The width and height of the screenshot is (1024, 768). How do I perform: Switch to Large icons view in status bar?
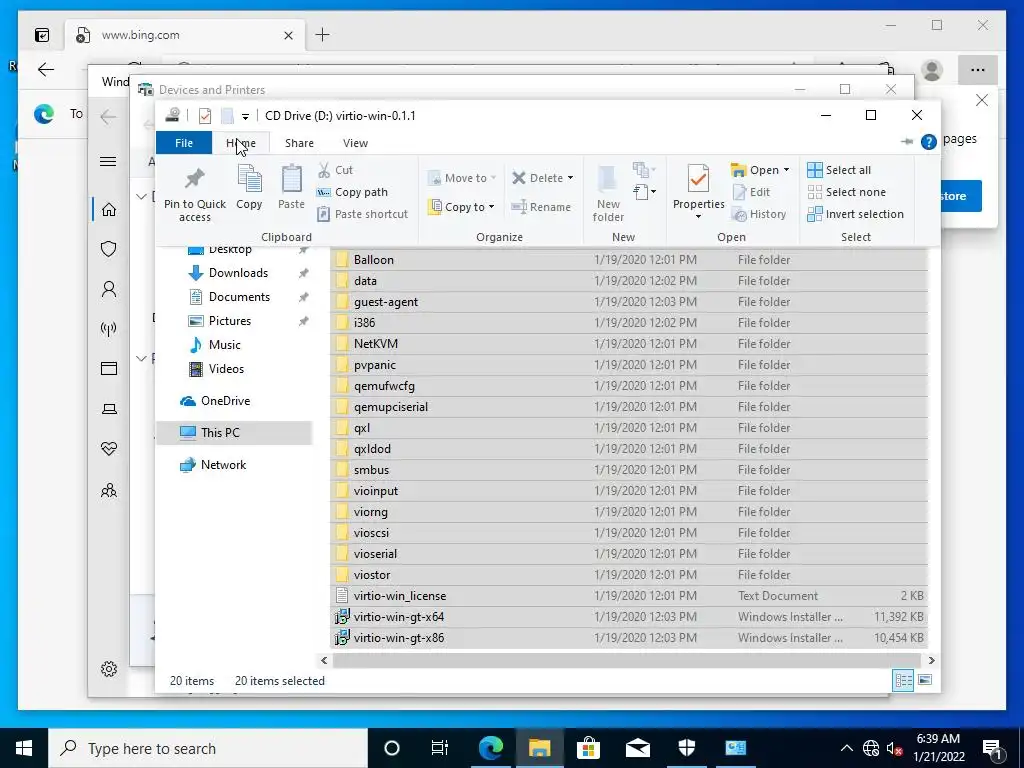point(925,680)
